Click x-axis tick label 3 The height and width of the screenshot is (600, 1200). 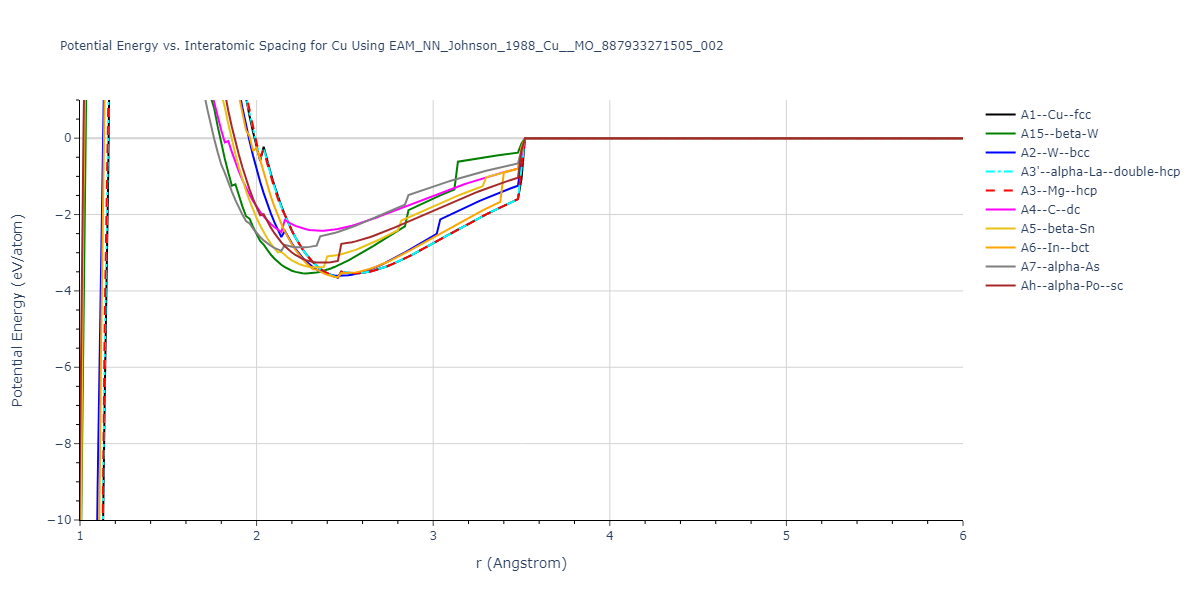[433, 536]
